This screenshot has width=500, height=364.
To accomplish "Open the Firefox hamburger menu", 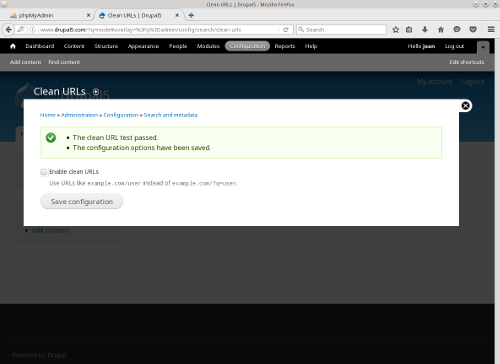I will (491, 30).
